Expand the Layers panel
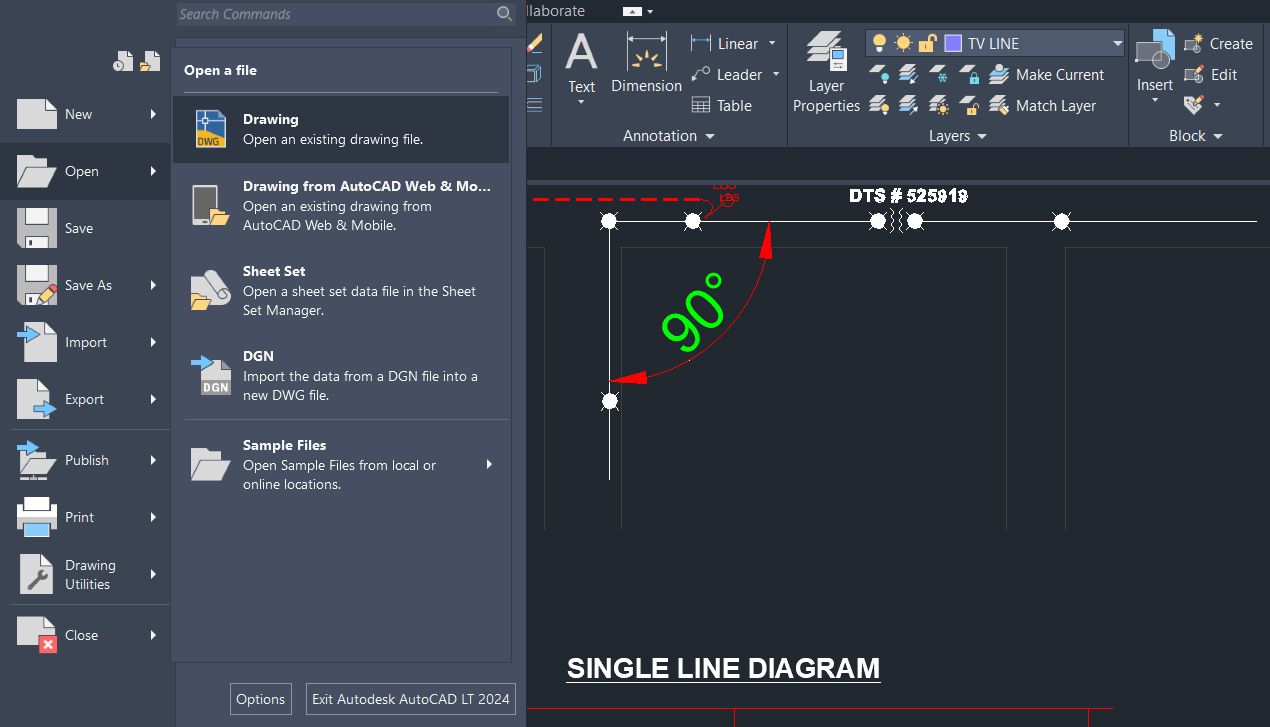1270x727 pixels. pos(957,136)
